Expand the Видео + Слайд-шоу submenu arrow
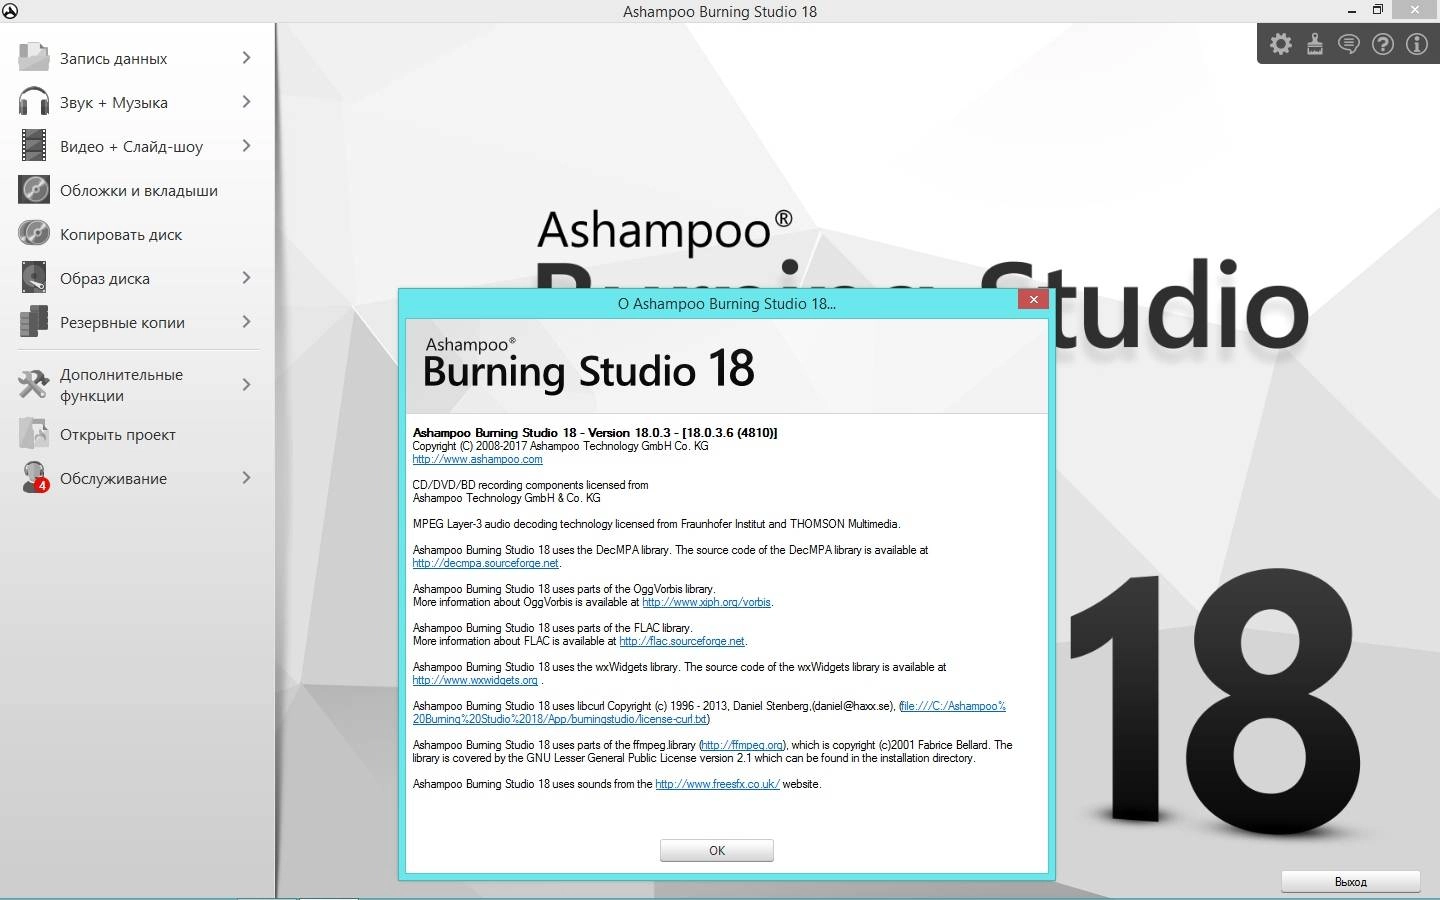Image resolution: width=1440 pixels, height=900 pixels. (x=246, y=146)
